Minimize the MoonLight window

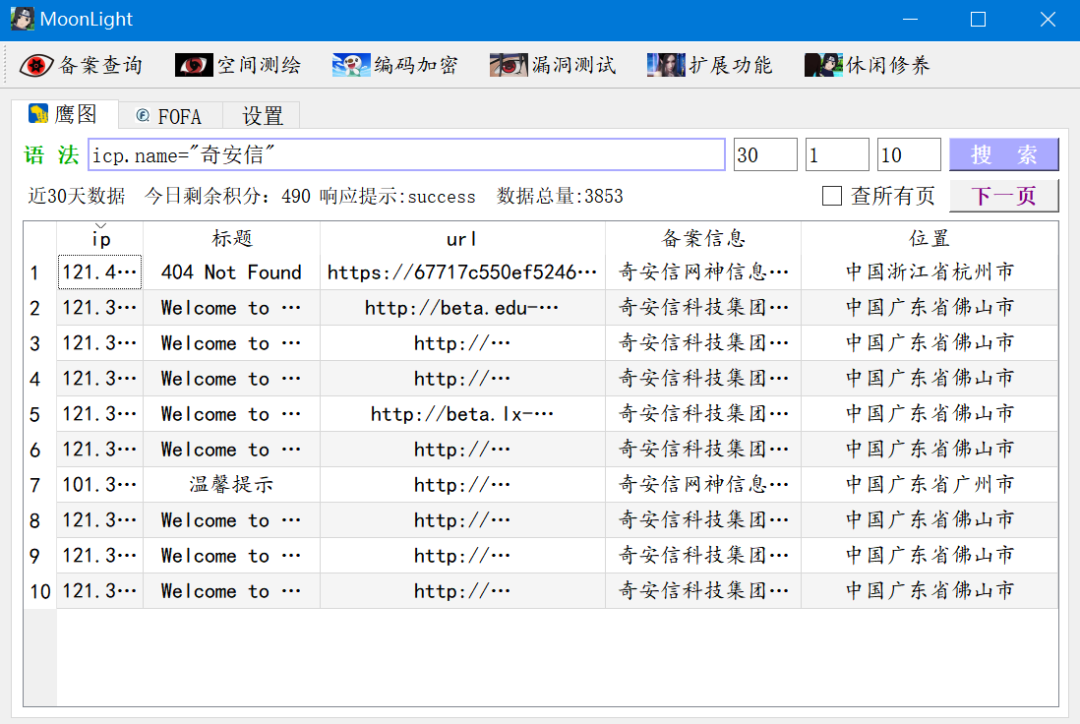pyautogui.click(x=911, y=19)
